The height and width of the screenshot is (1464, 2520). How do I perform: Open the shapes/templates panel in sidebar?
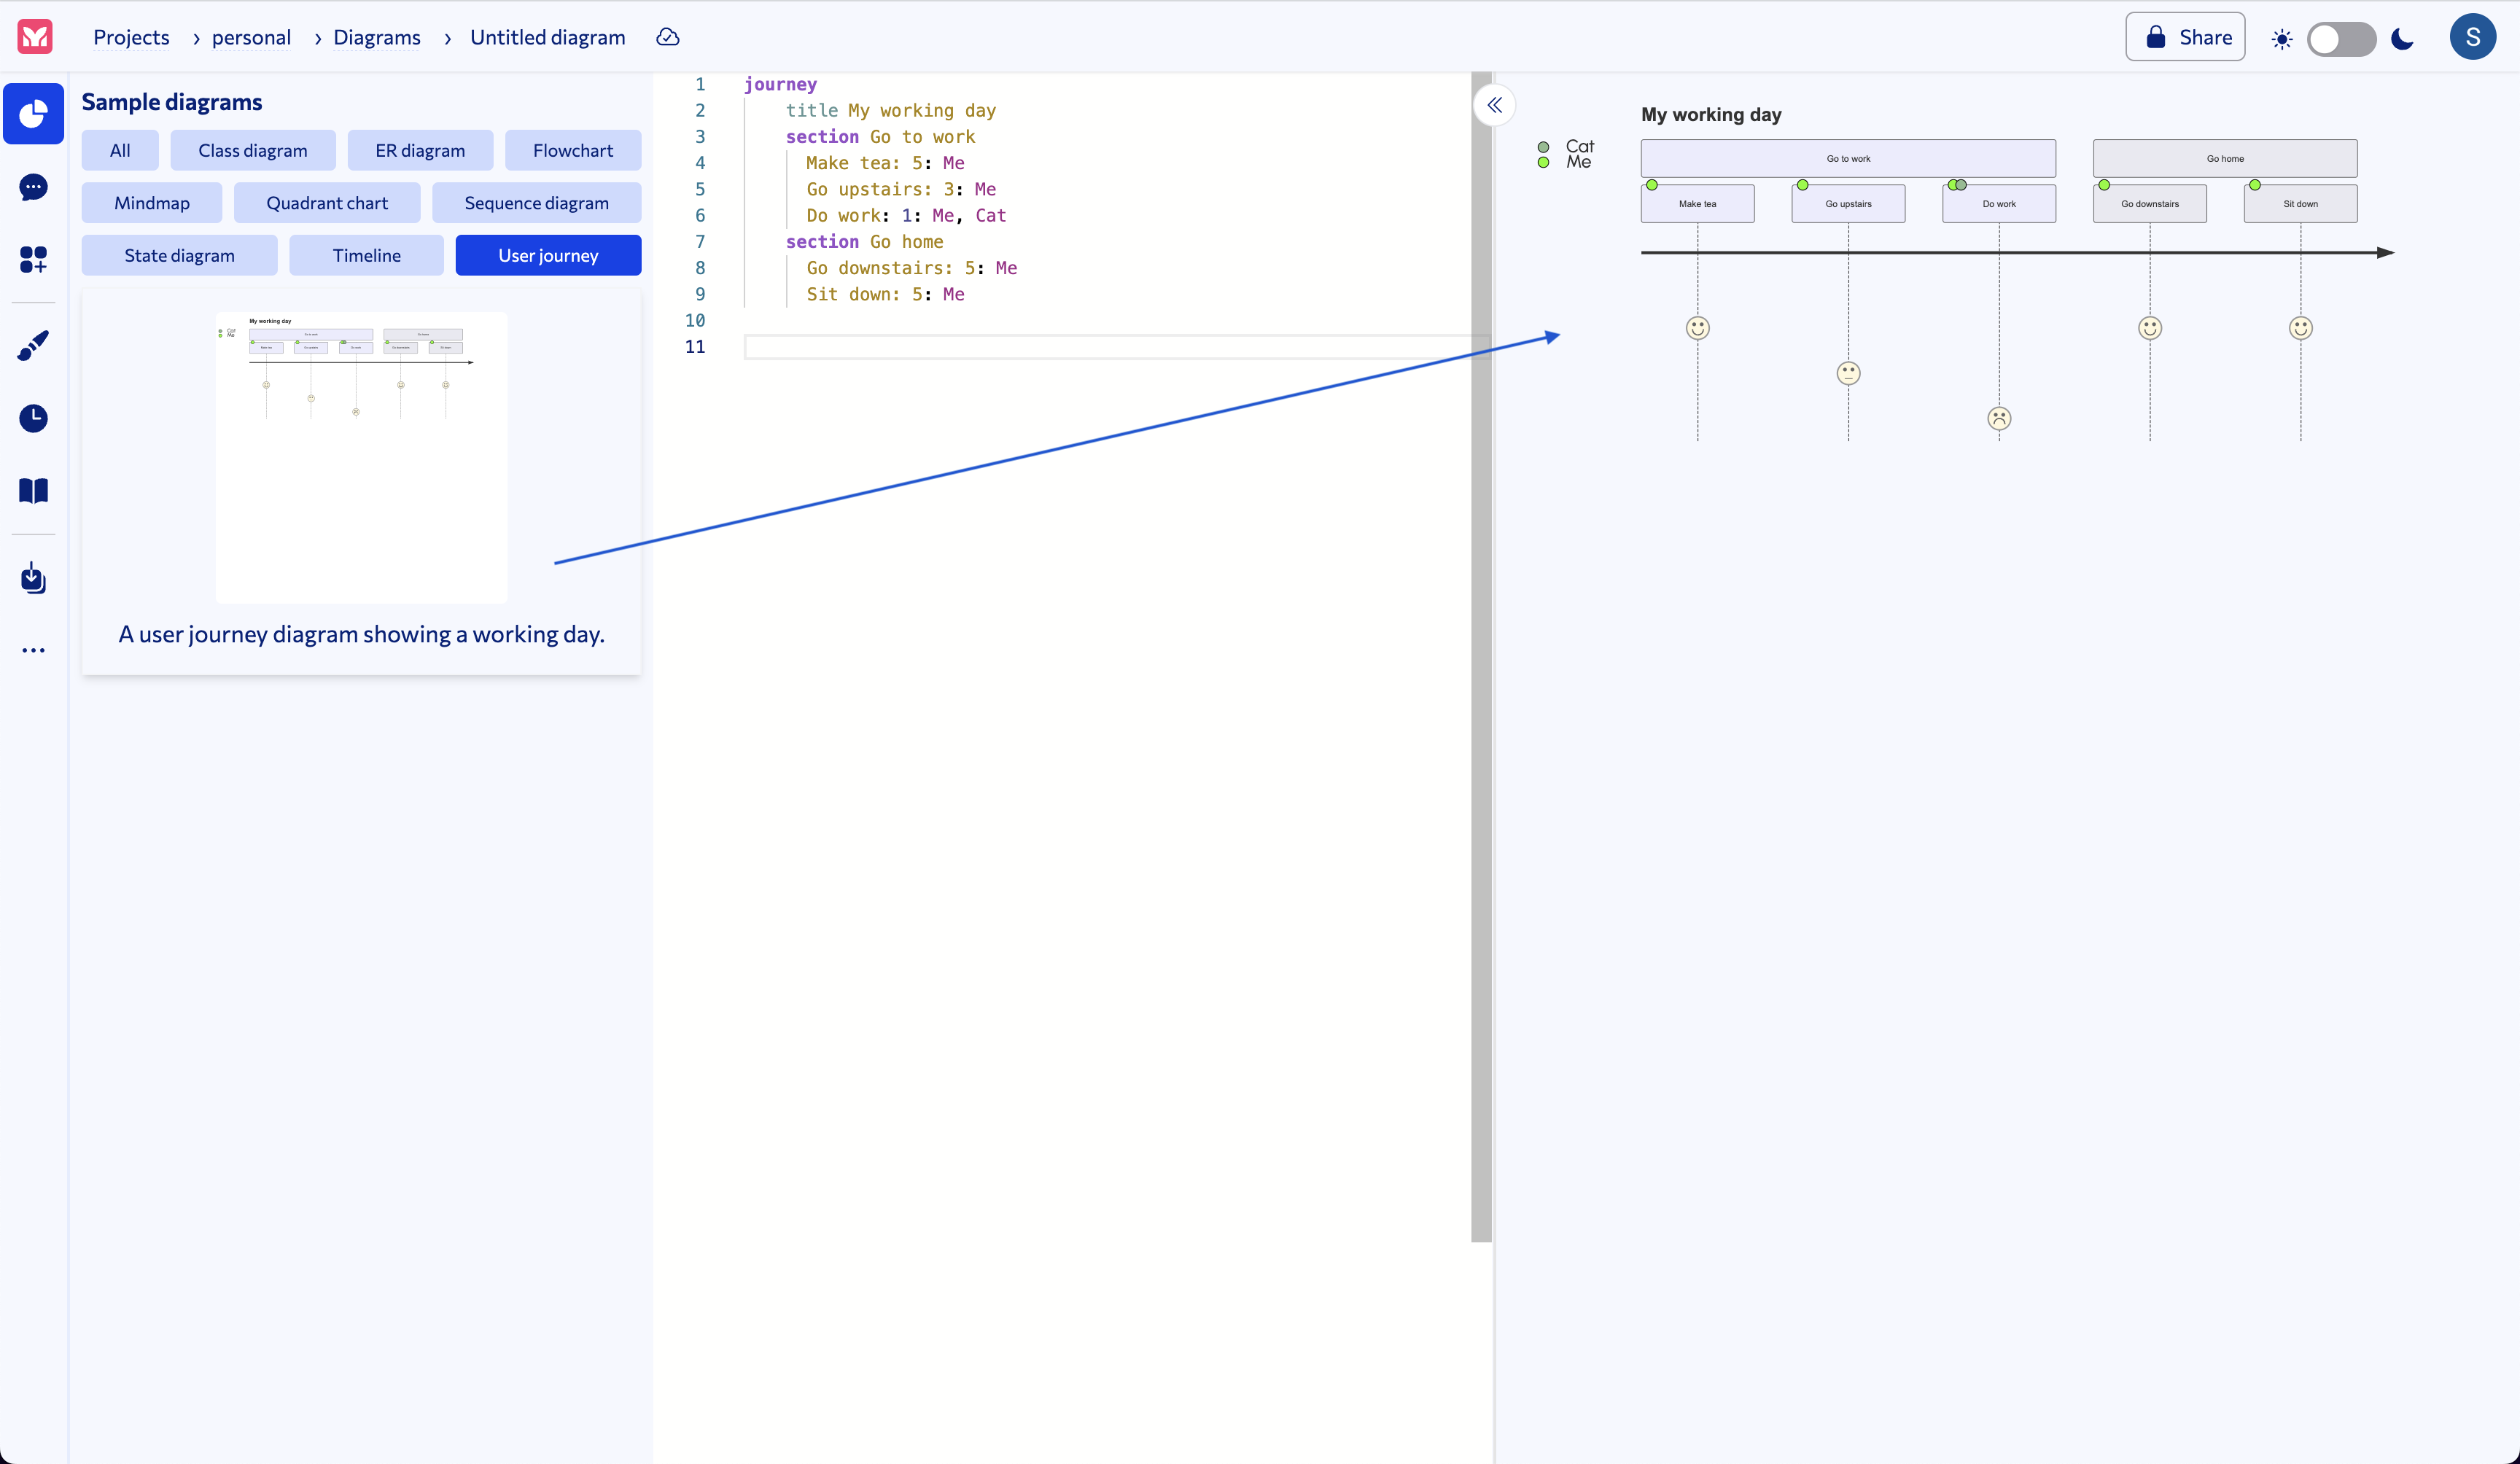click(33, 260)
